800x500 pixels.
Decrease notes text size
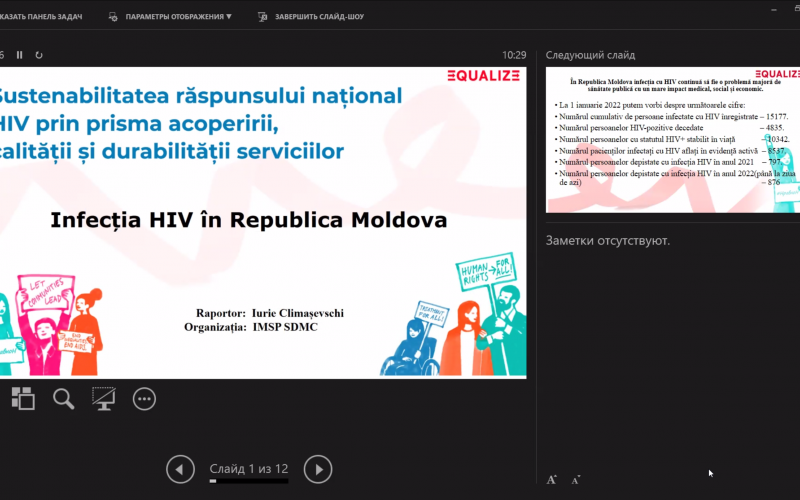tap(576, 480)
